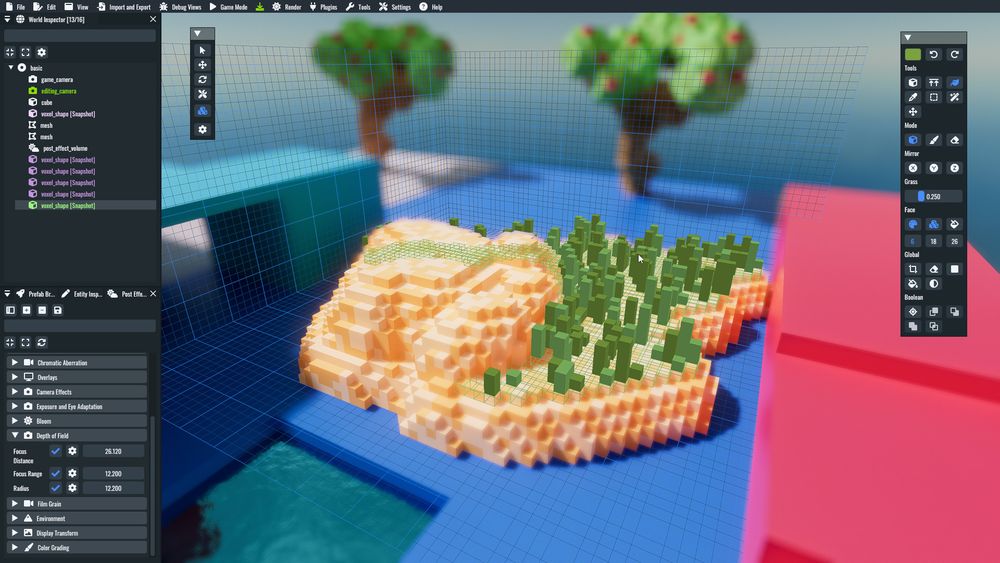Click the undo arrow in voxel panel
Viewport: 1000px width, 563px height.
[934, 55]
